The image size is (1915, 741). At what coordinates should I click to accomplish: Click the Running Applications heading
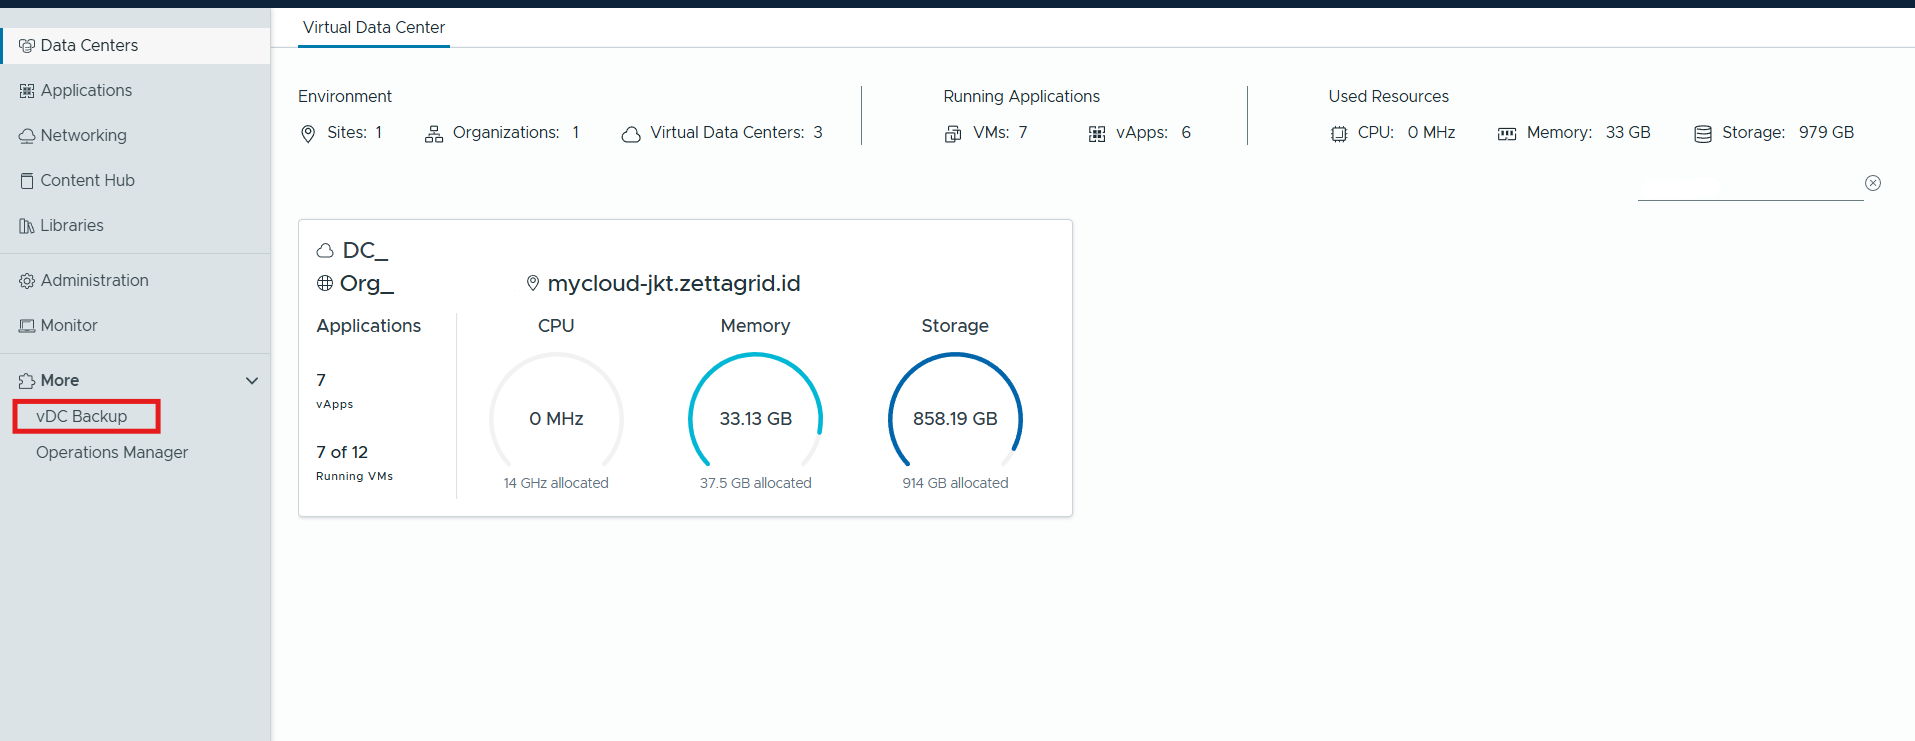1021,96
